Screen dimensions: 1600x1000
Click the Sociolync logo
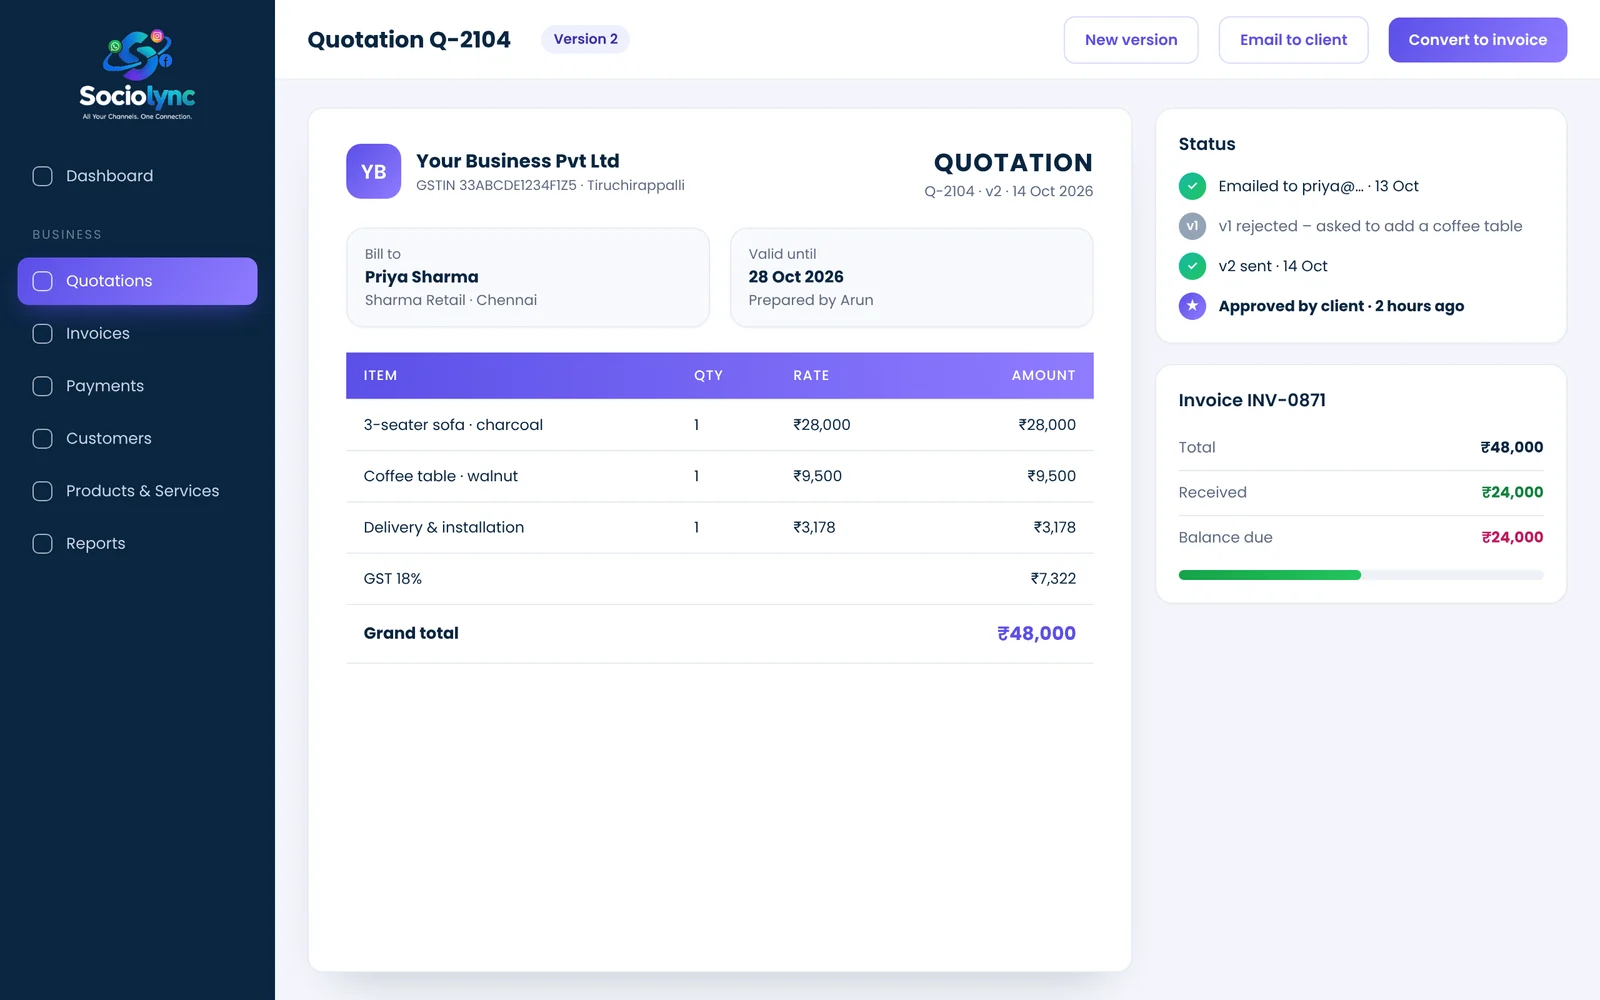(137, 75)
